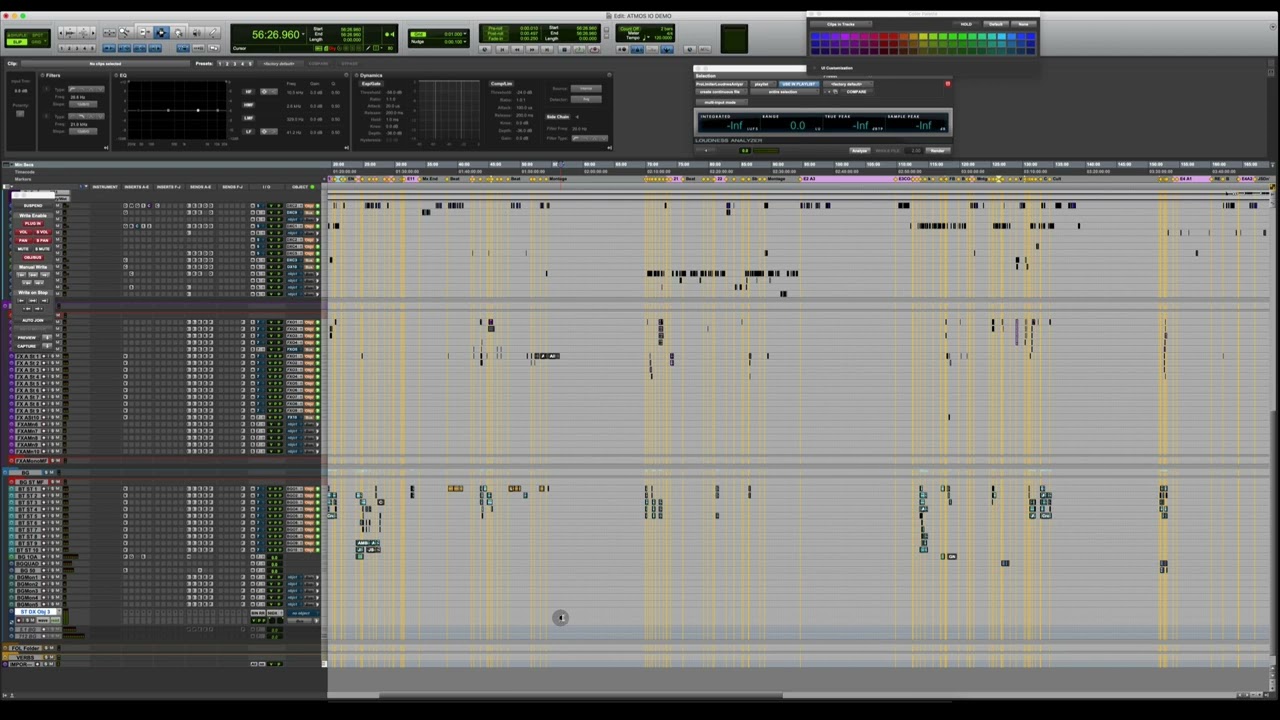
Task: Click the PREVIEW automation button
Action: pyautogui.click(x=26, y=338)
